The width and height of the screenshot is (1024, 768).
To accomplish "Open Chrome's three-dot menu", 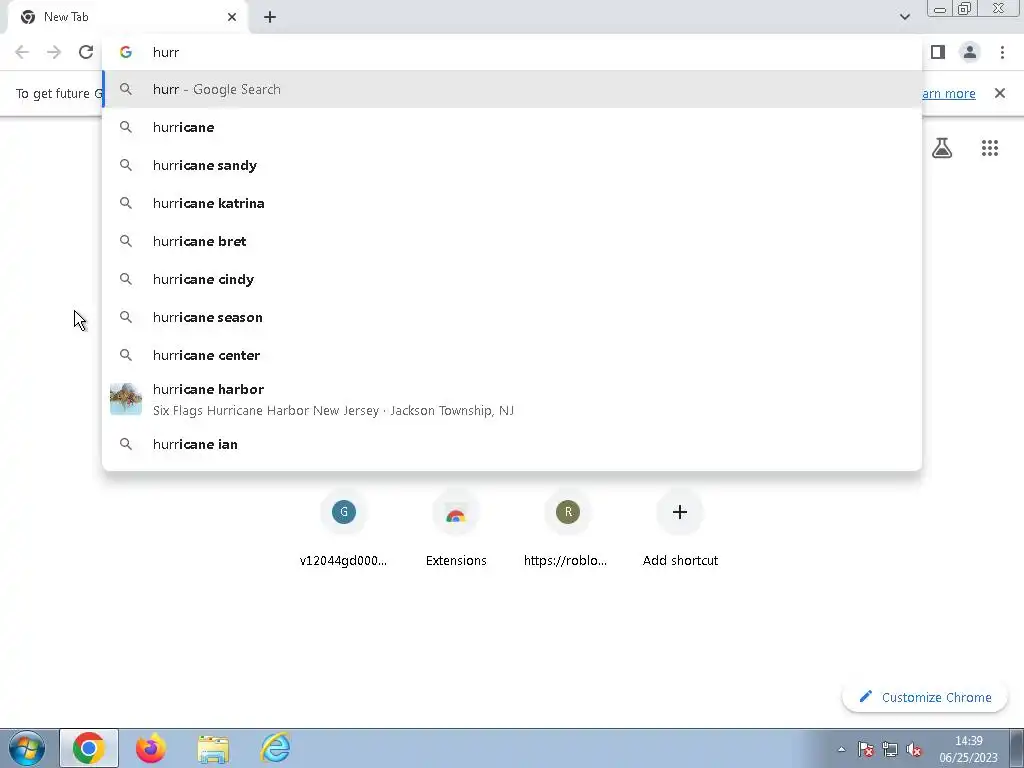I will tap(1002, 52).
